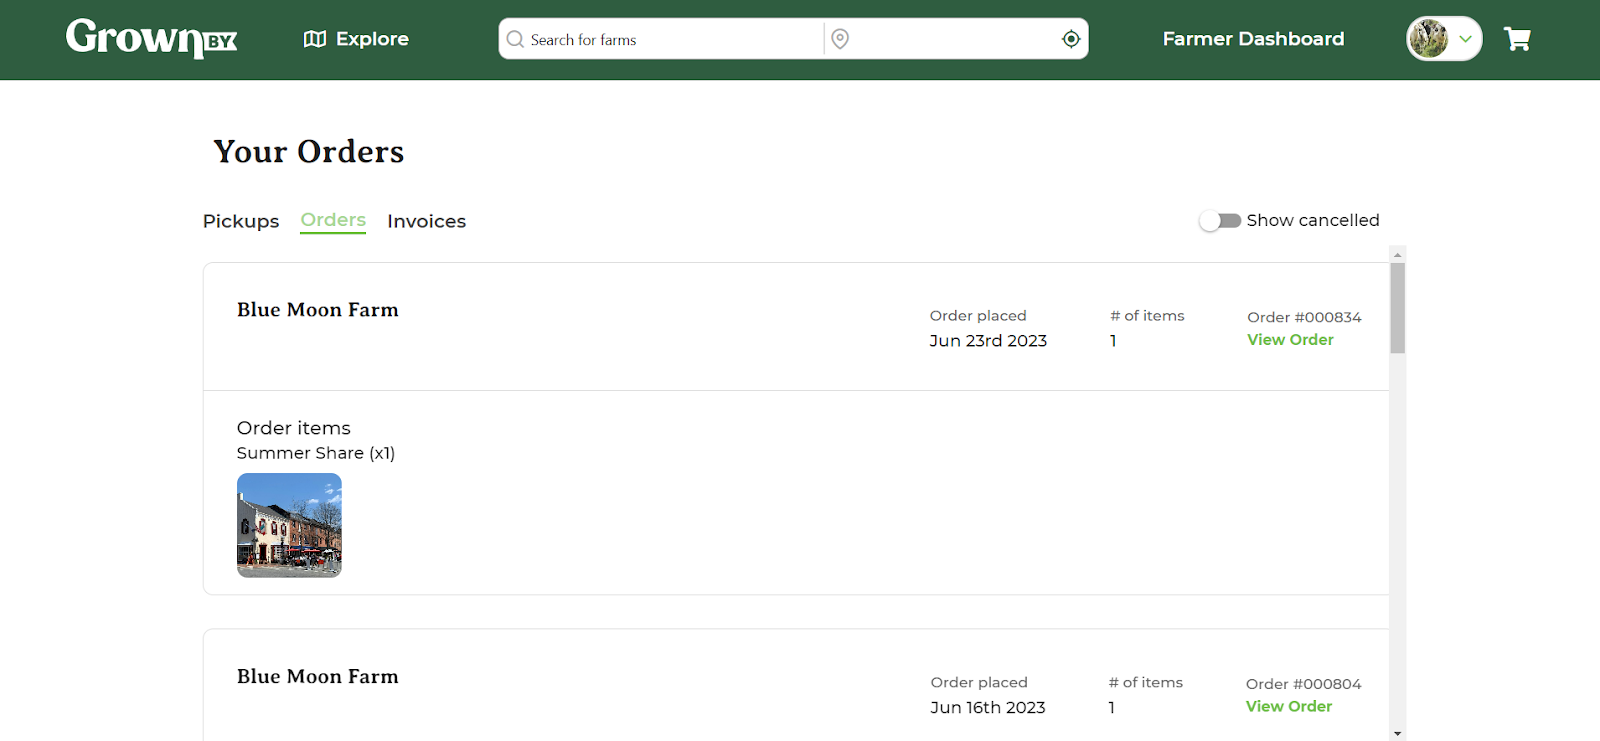Click the search magnifier icon
This screenshot has height=741, width=1600.
(x=515, y=39)
